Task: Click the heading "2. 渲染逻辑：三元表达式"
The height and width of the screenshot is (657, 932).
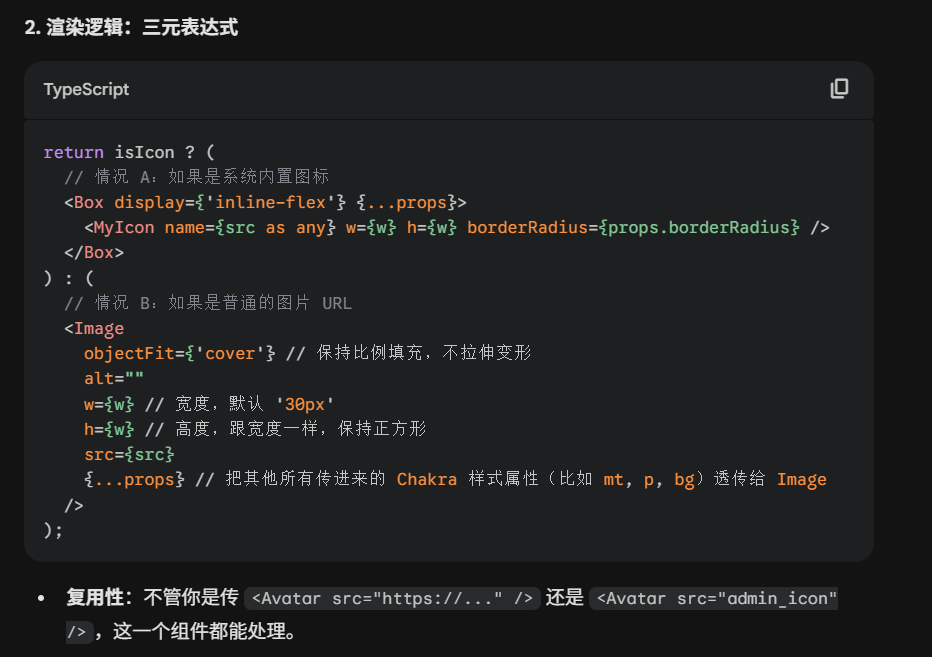Action: pyautogui.click(x=131, y=27)
